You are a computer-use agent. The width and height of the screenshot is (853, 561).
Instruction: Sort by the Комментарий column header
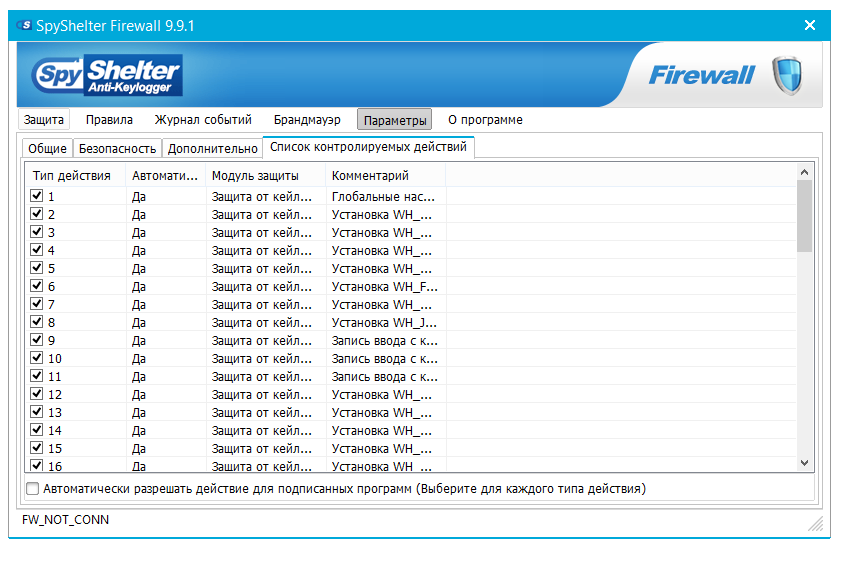[x=385, y=176]
